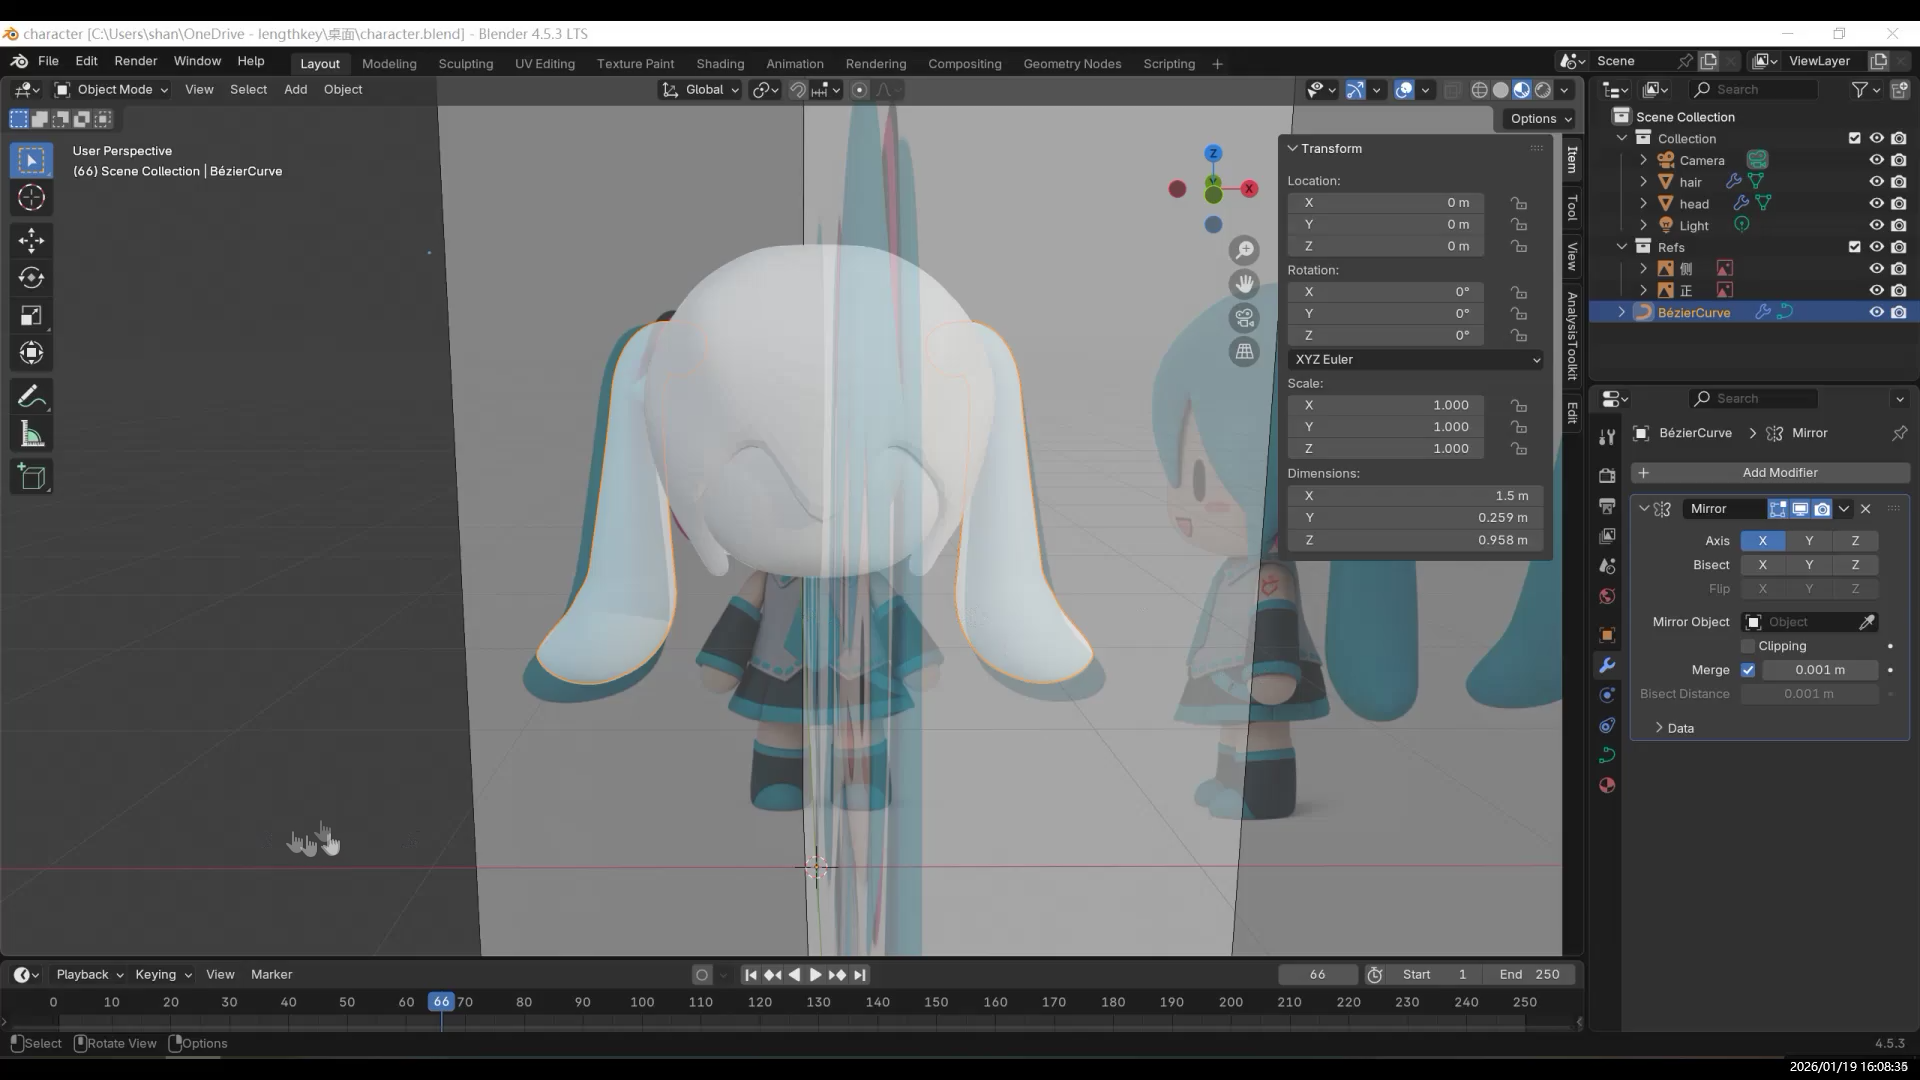Viewport: 1920px width, 1080px height.
Task: Open the XYZ Euler rotation mode dropdown
Action: coord(1415,360)
